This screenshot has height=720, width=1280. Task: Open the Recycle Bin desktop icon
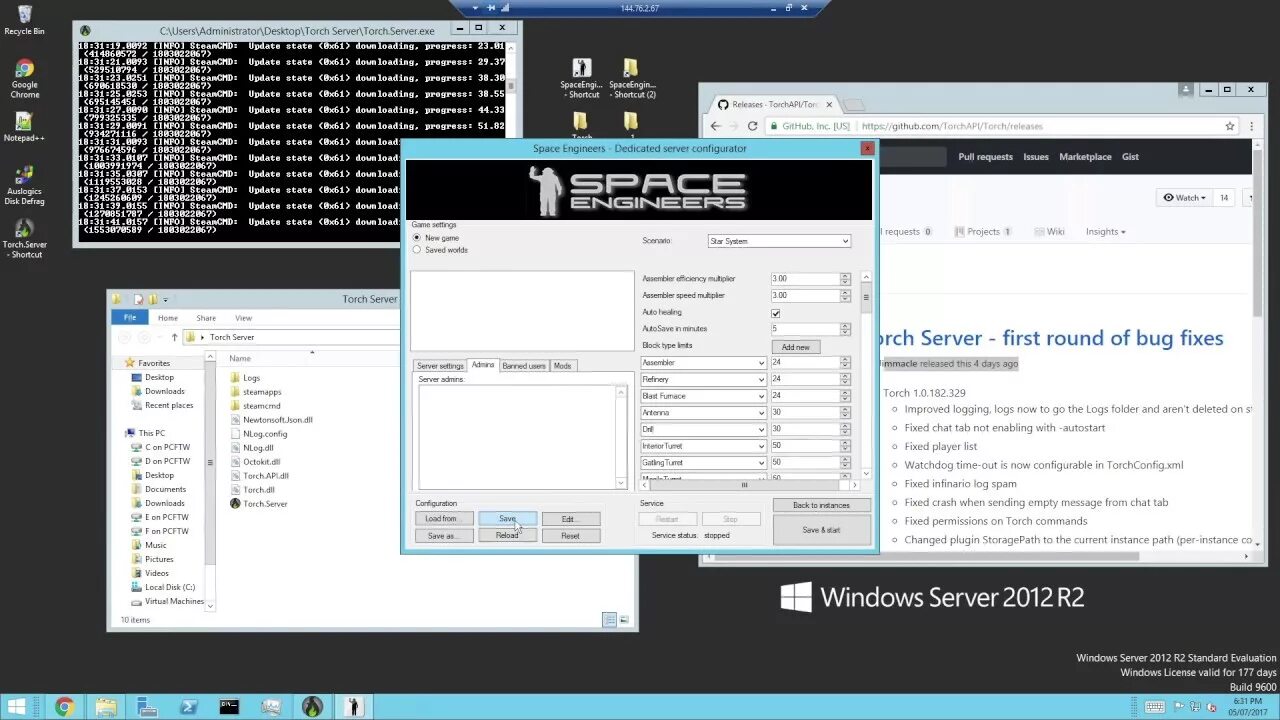click(24, 19)
